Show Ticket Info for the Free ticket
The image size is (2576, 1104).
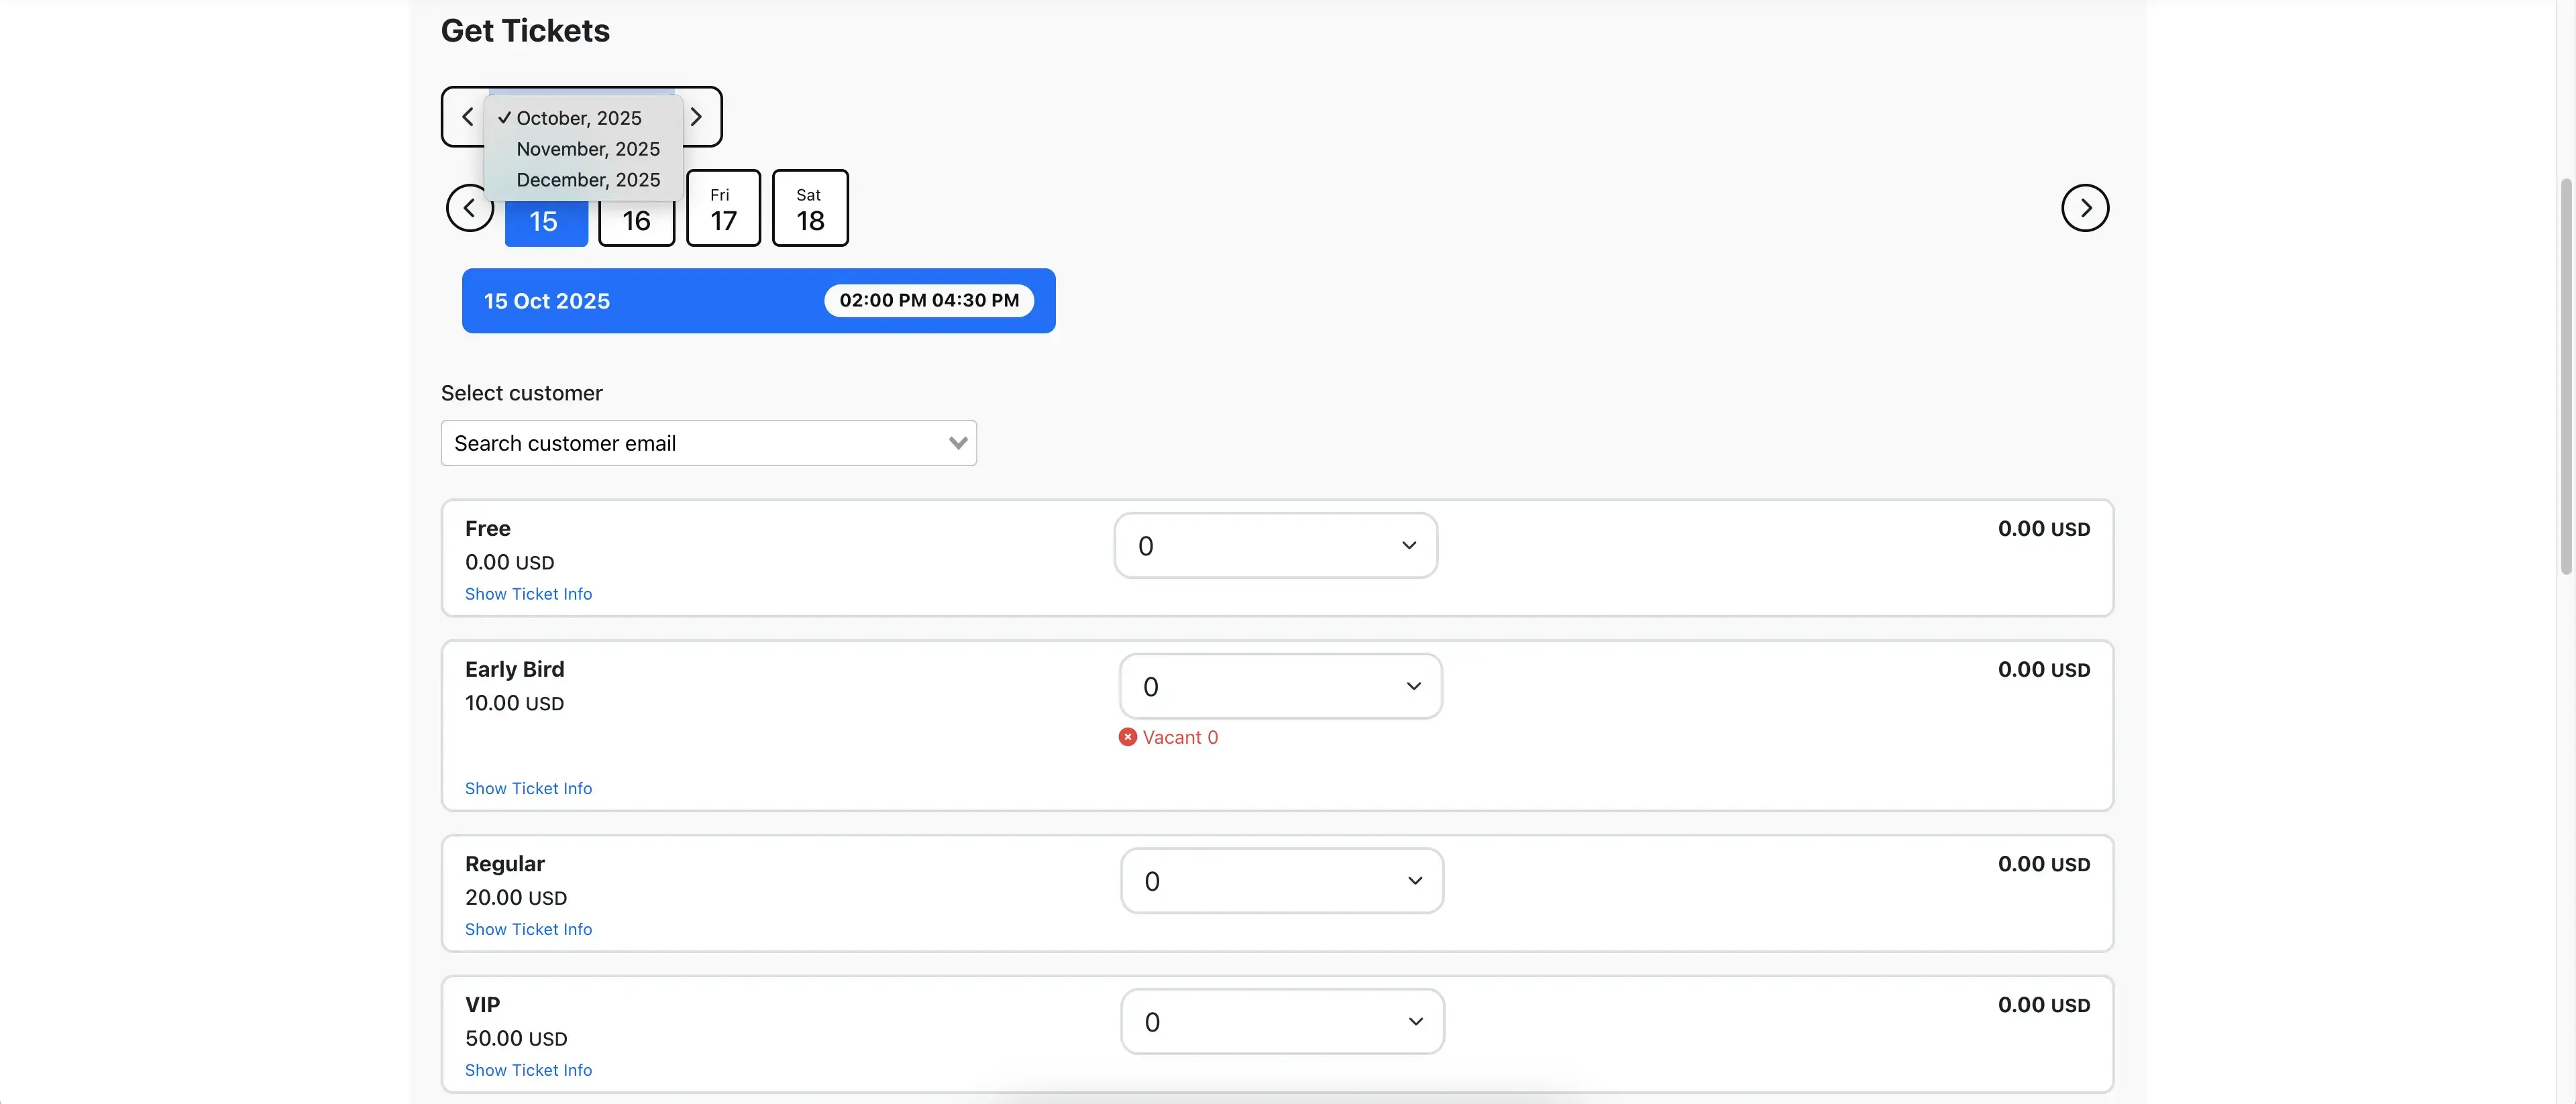tap(529, 593)
